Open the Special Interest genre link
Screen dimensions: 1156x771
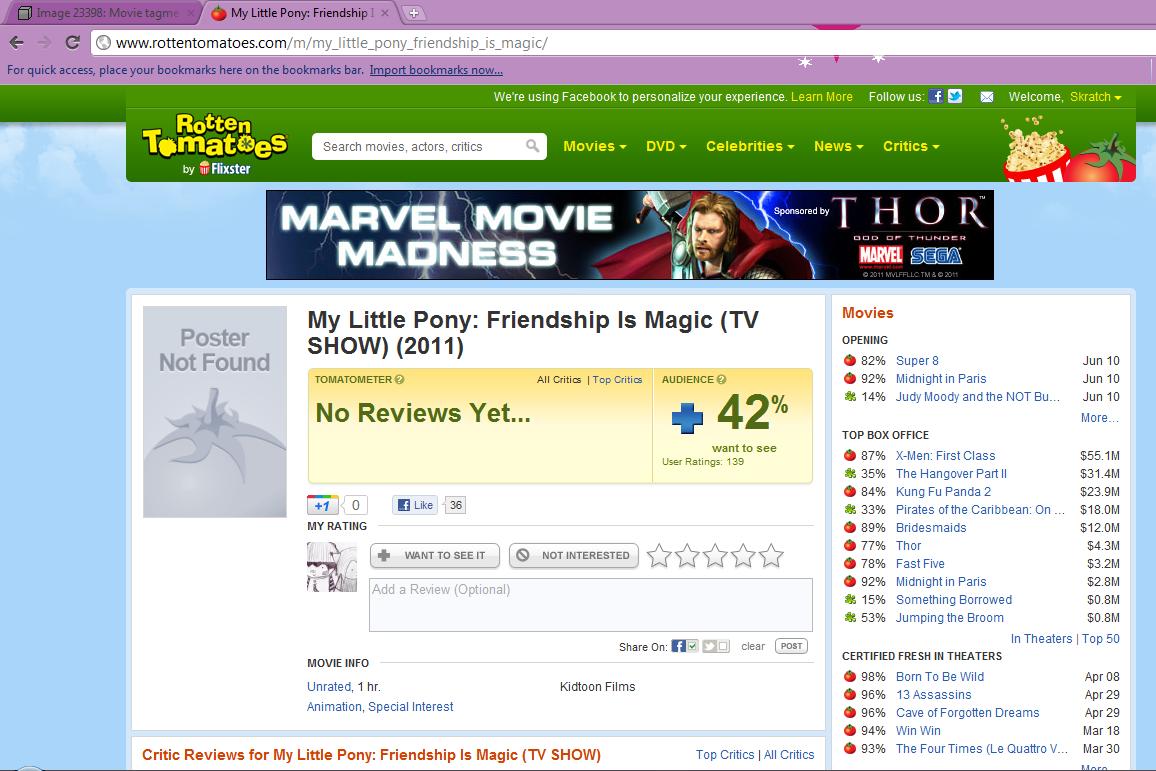point(411,706)
